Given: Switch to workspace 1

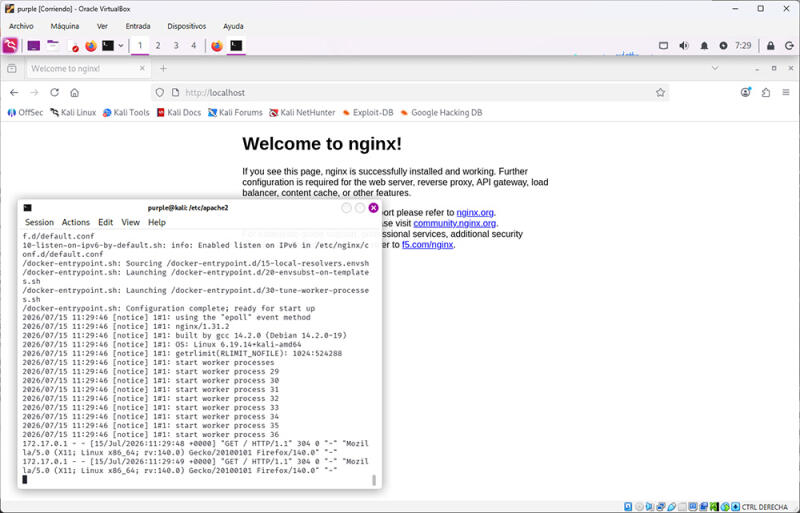Looking at the screenshot, I should click(x=140, y=45).
